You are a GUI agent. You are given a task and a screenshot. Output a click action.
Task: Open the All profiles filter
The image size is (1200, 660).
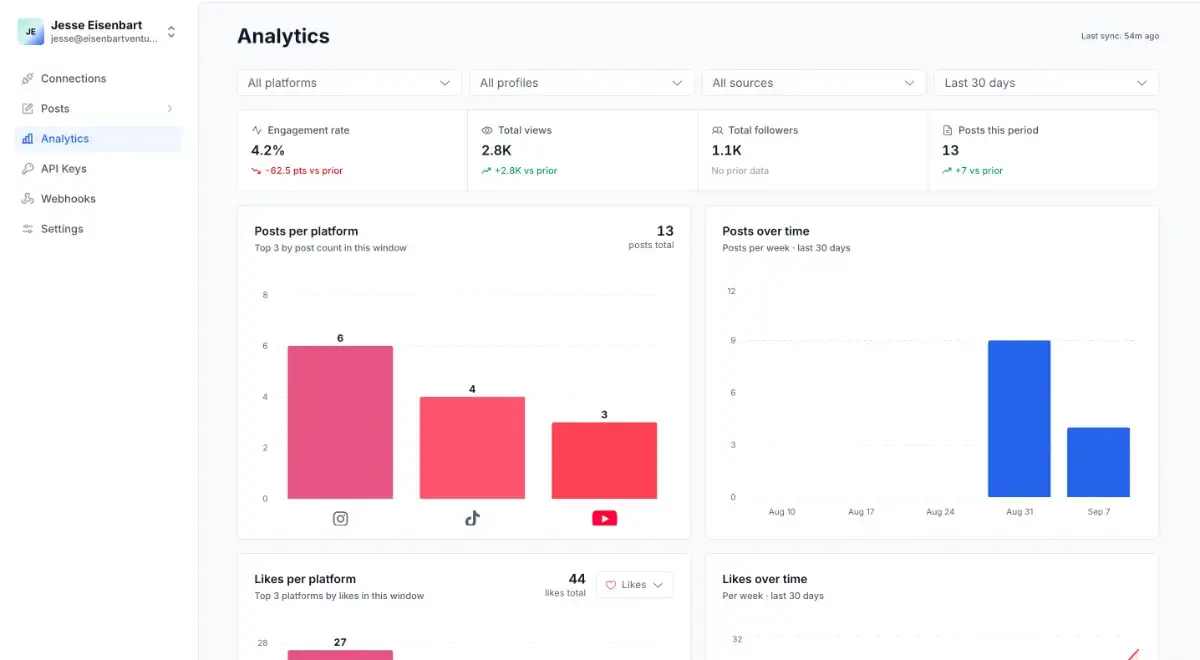tap(582, 83)
